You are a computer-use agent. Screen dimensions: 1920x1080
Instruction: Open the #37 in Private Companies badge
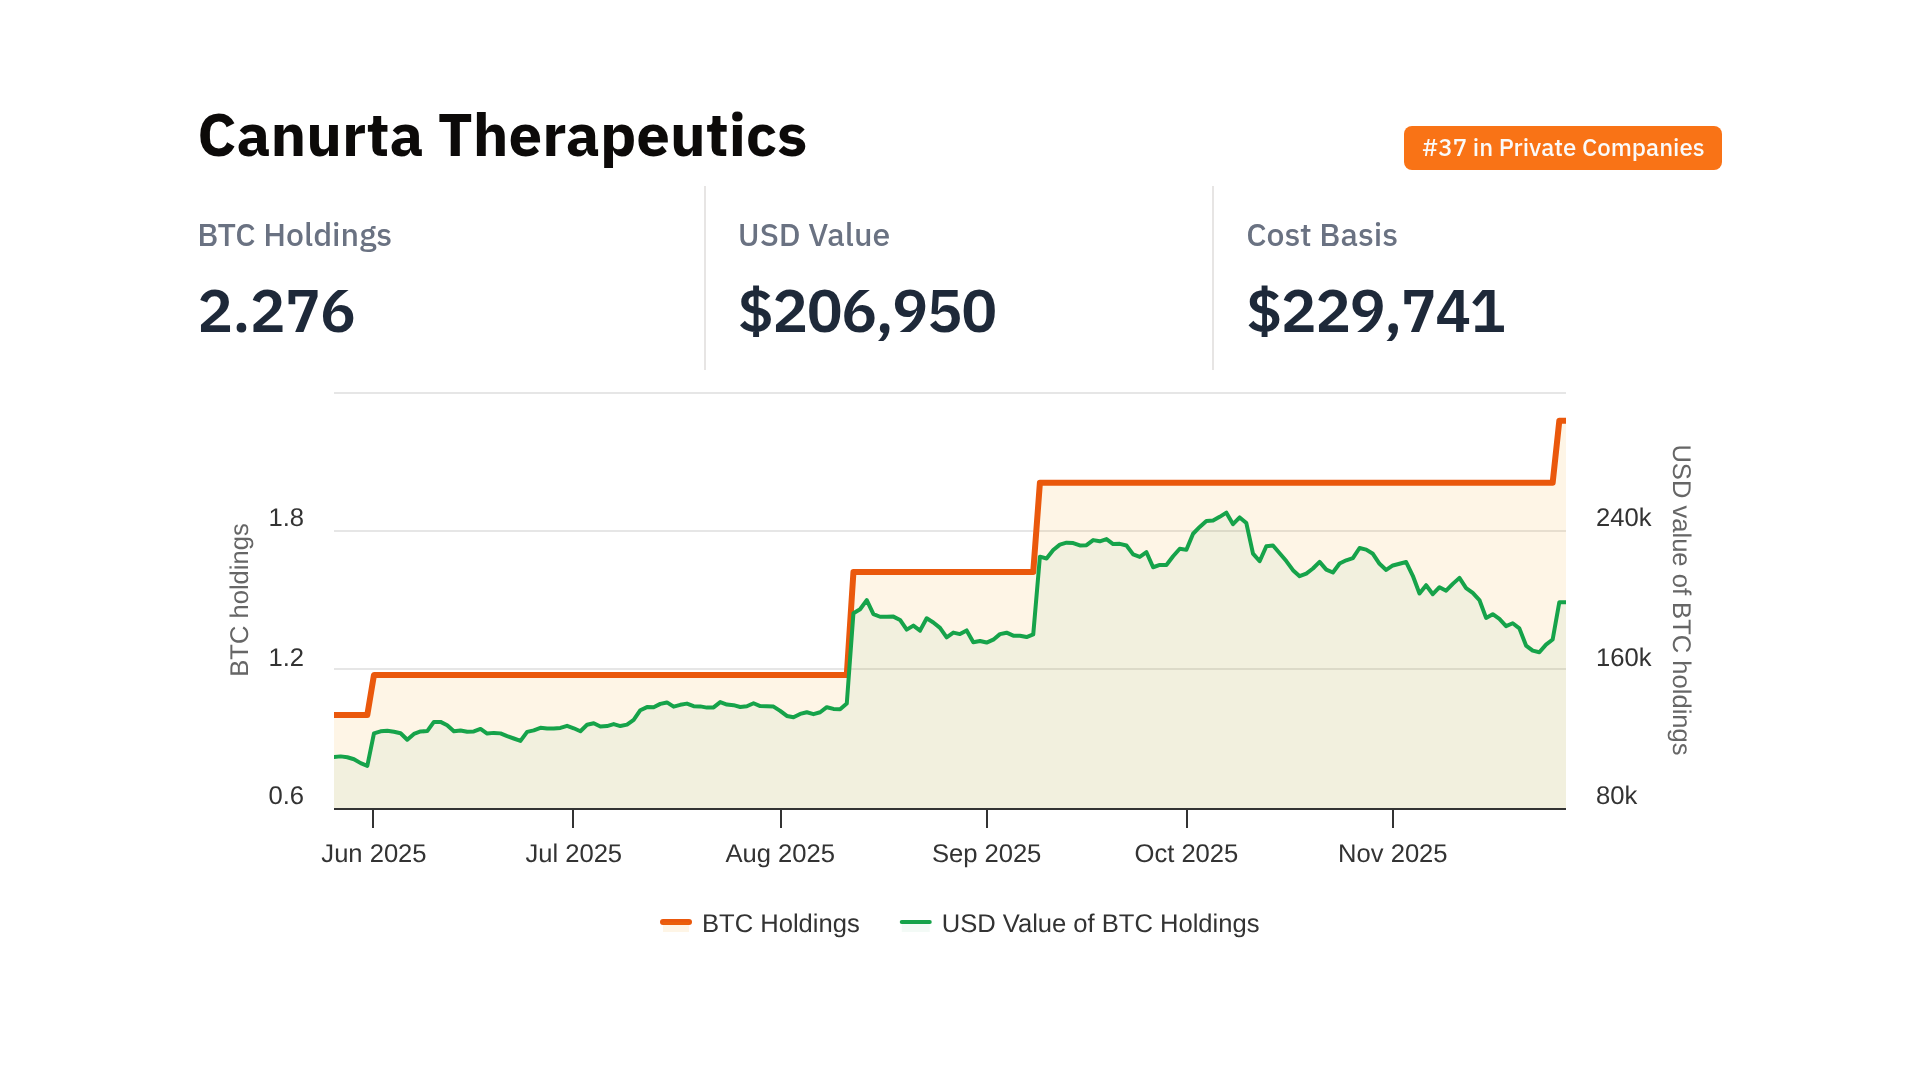[x=1562, y=148]
